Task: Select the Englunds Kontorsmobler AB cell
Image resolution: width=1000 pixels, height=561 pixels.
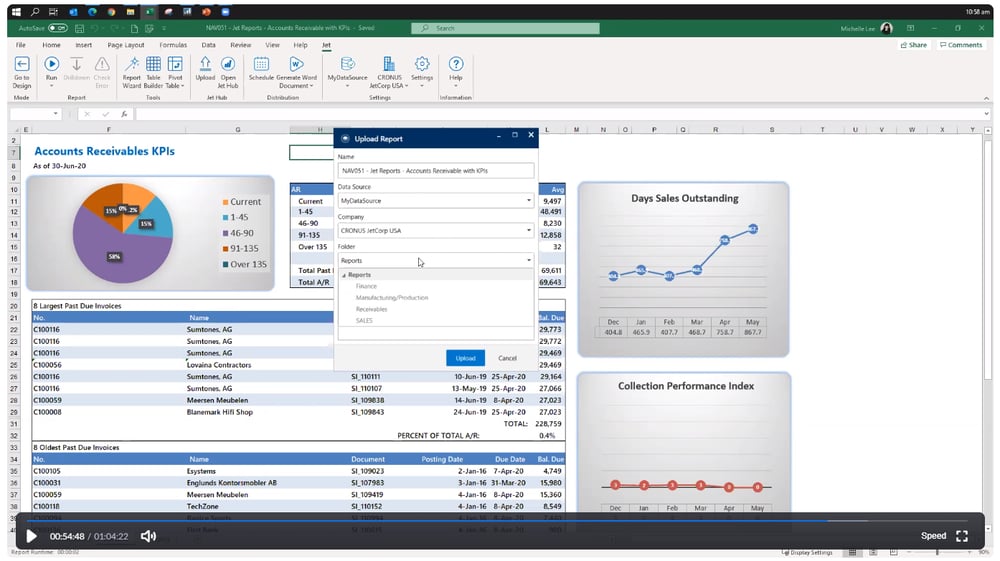Action: 232,483
